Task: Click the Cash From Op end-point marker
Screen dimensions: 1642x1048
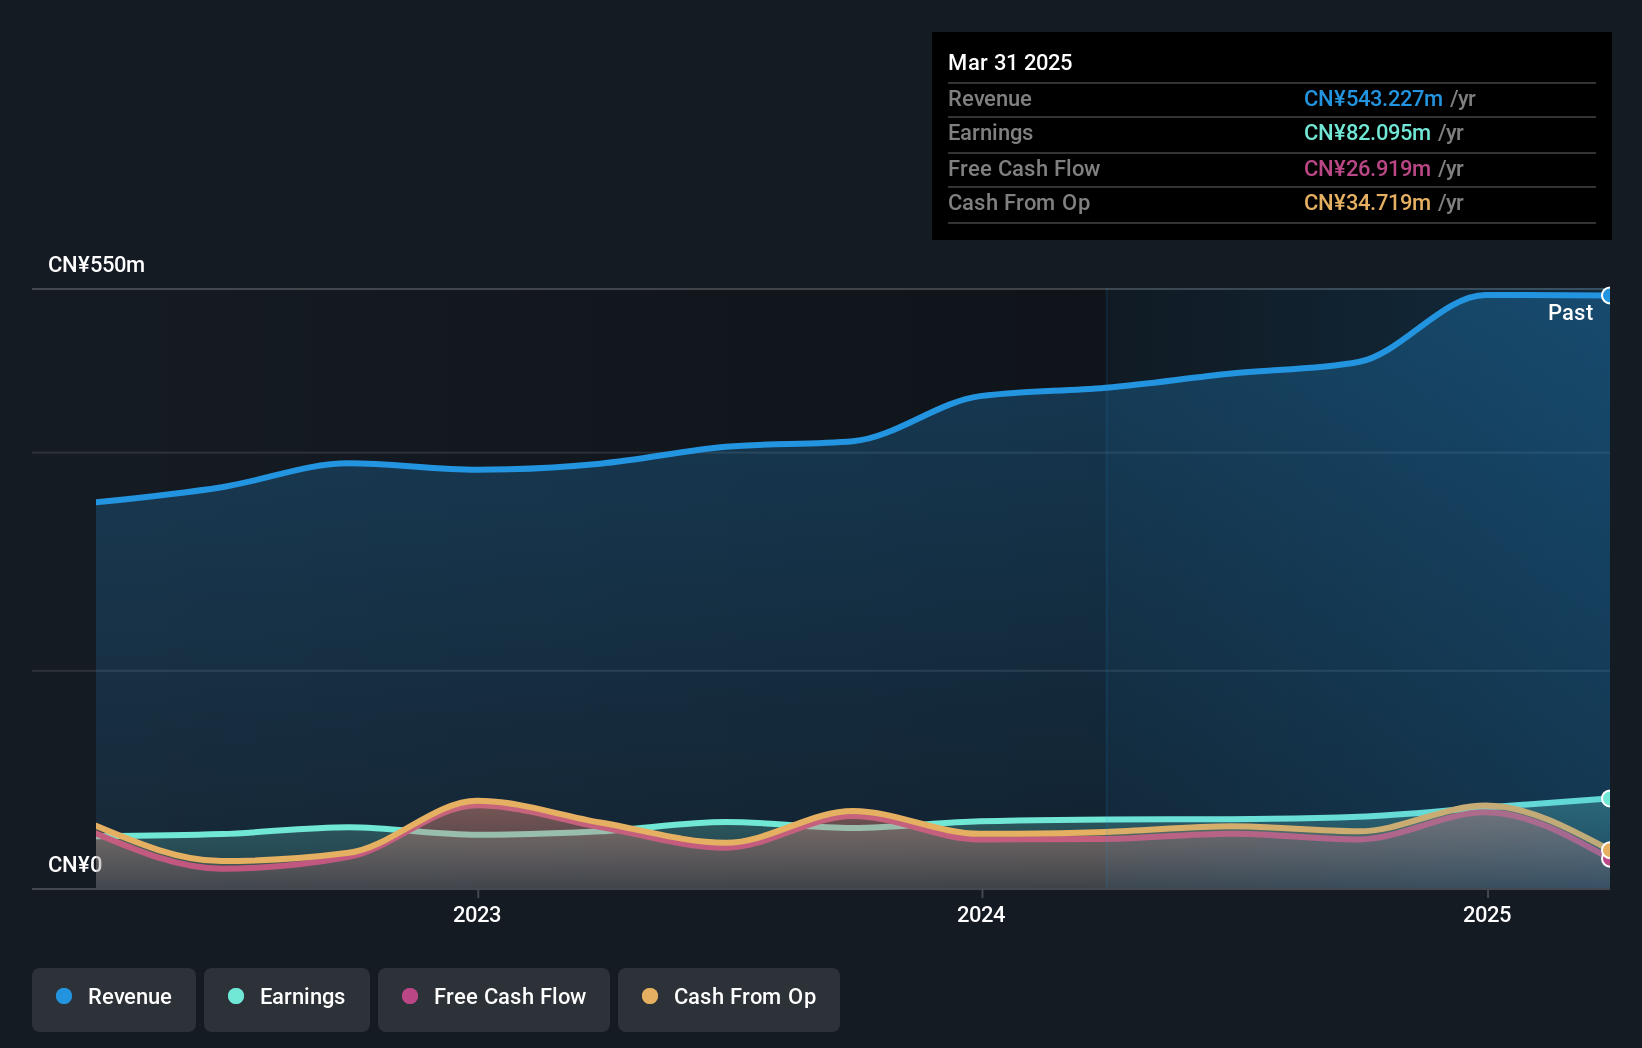Action: [x=1608, y=850]
